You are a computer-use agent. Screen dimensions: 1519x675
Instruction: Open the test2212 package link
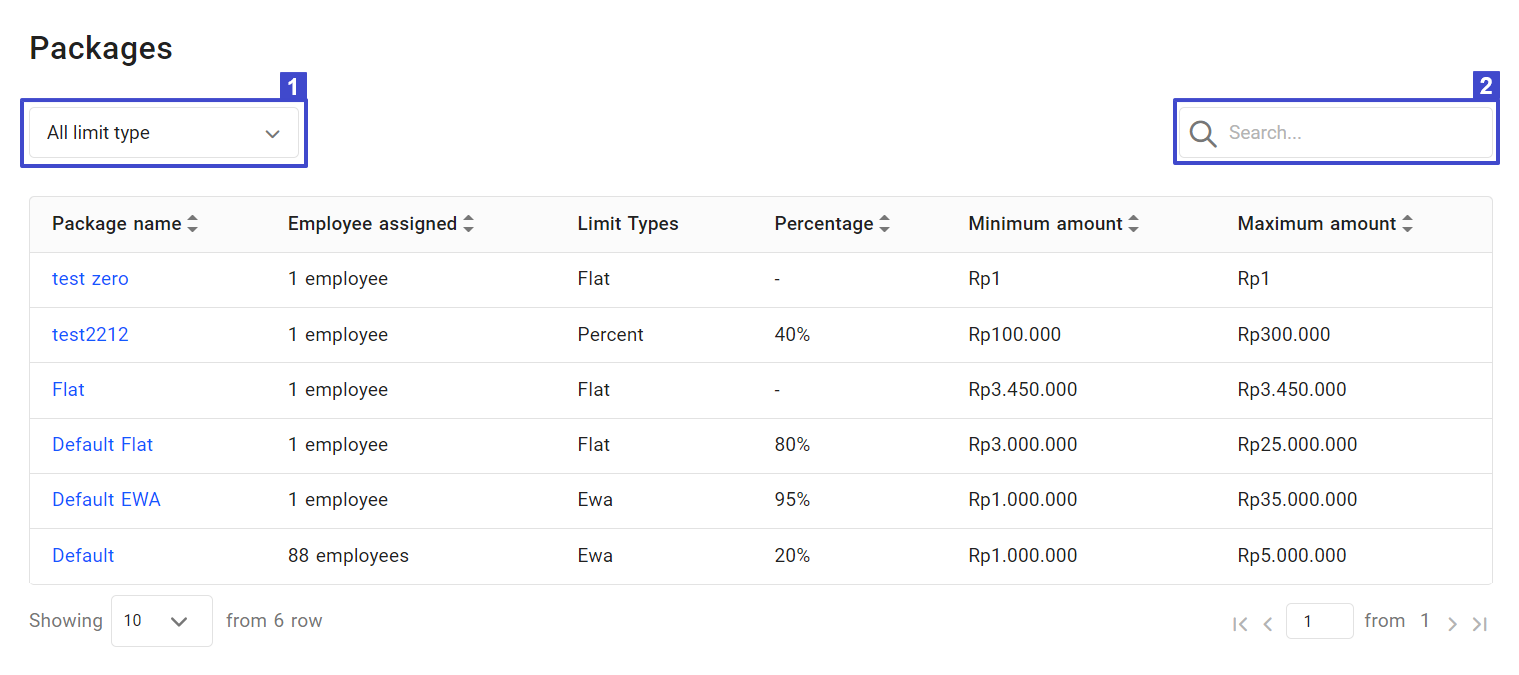90,335
